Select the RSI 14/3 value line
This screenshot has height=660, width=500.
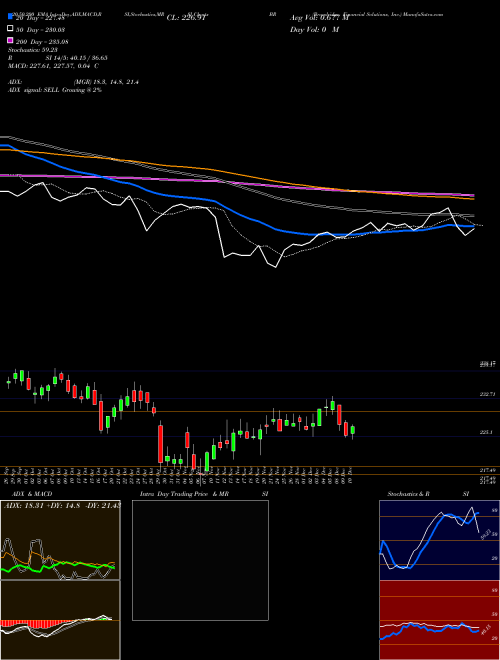coord(58,58)
